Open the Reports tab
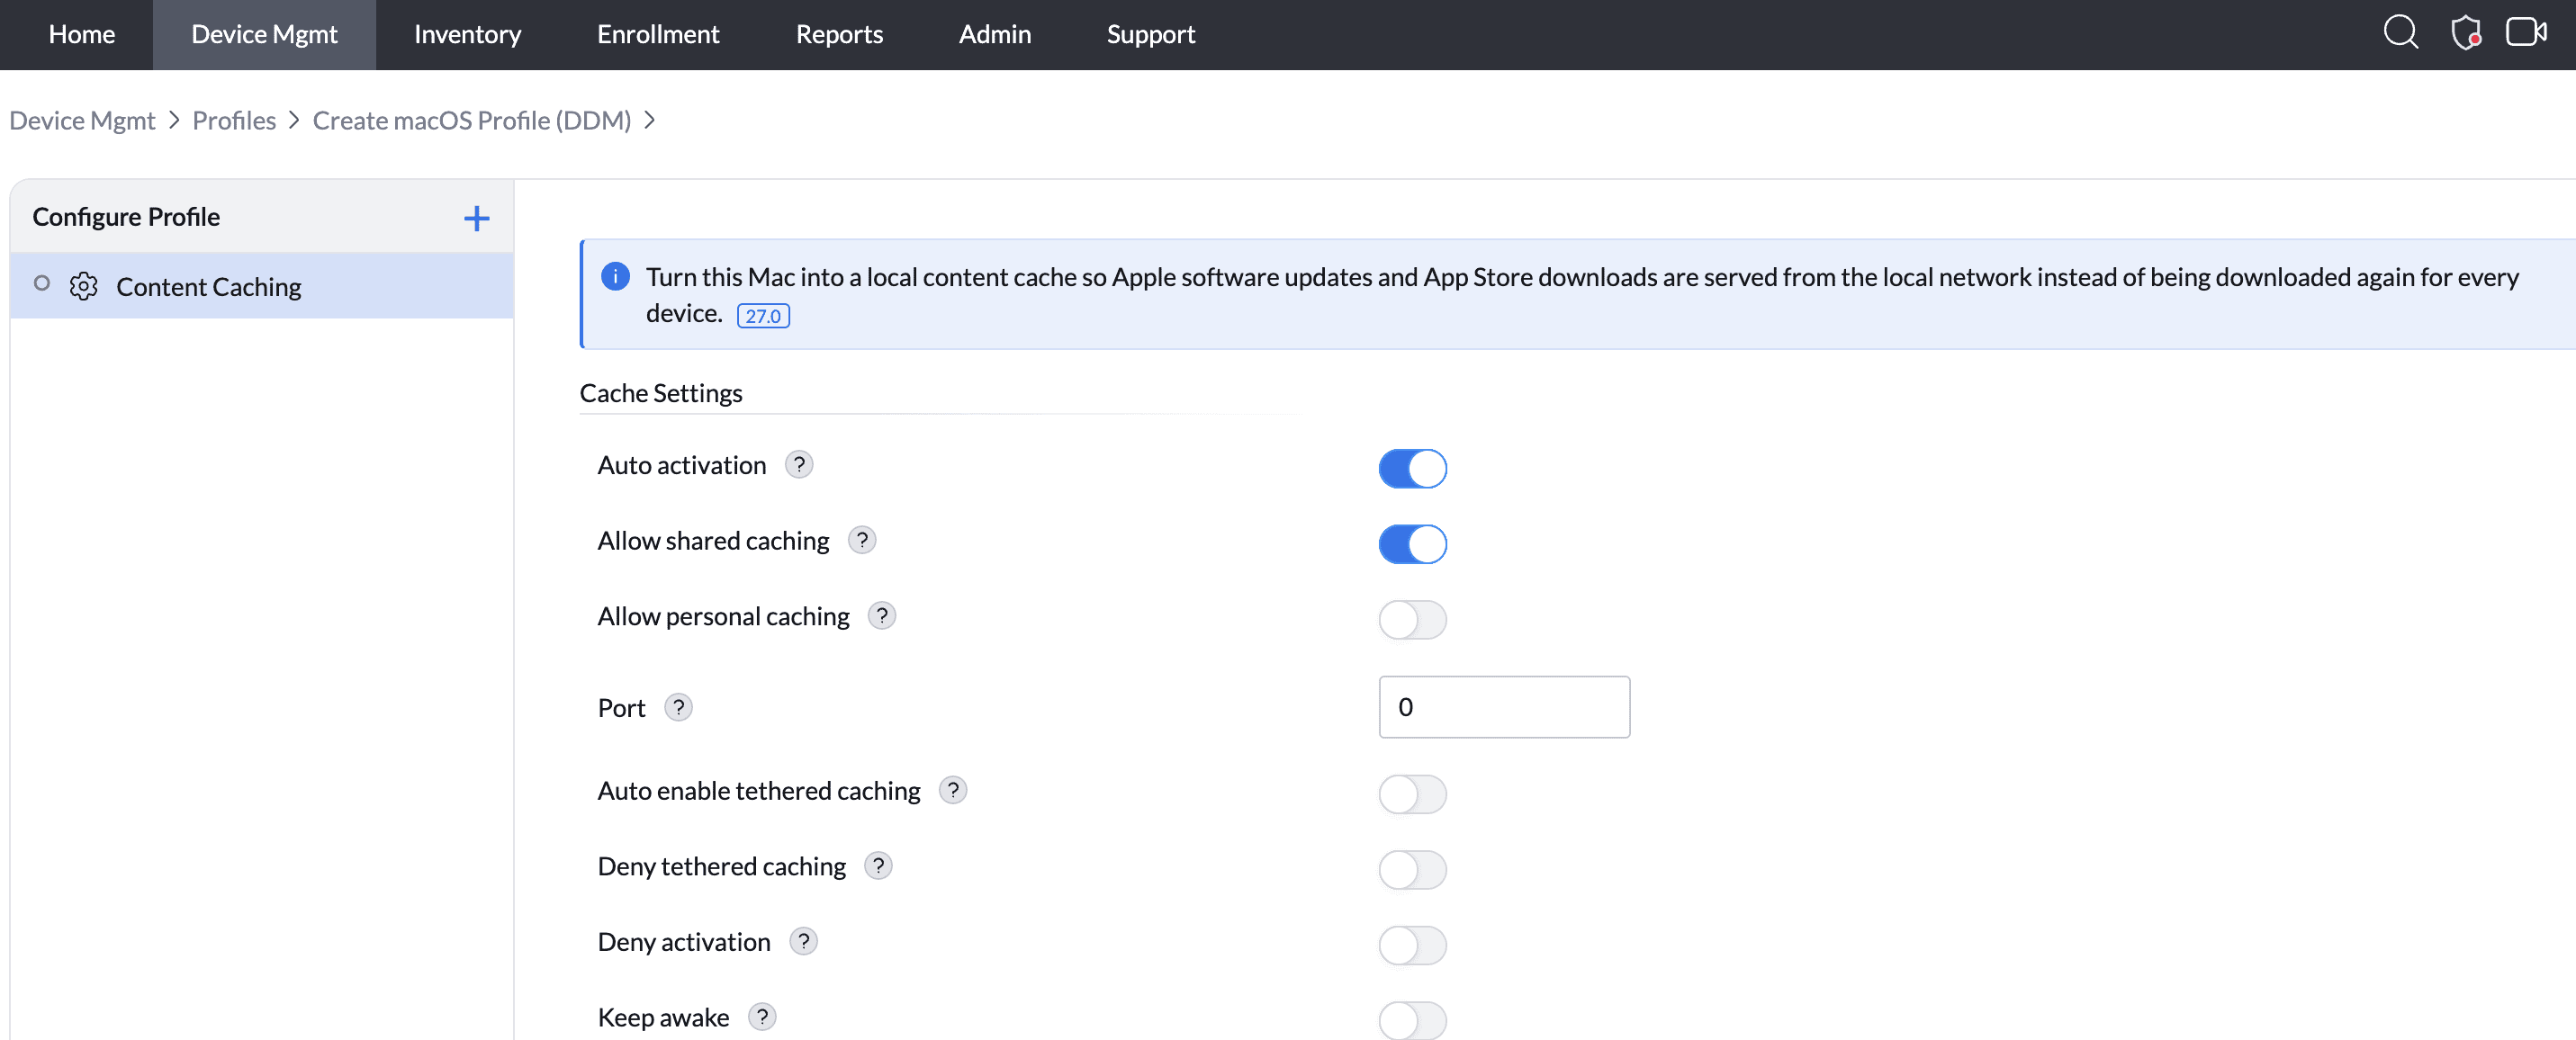This screenshot has height=1040, width=2576. point(839,34)
